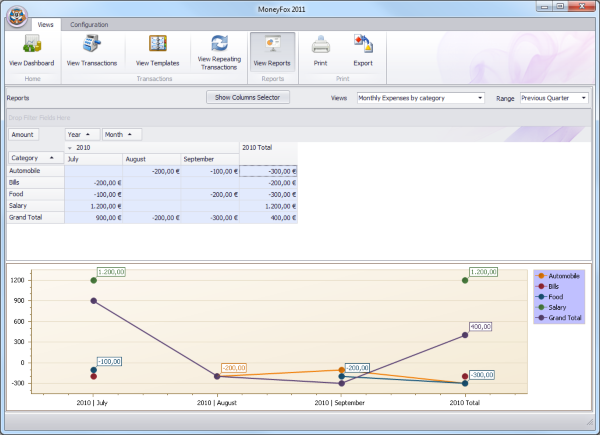Select the Bills row header
This screenshot has width=600, height=435.
click(x=36, y=182)
